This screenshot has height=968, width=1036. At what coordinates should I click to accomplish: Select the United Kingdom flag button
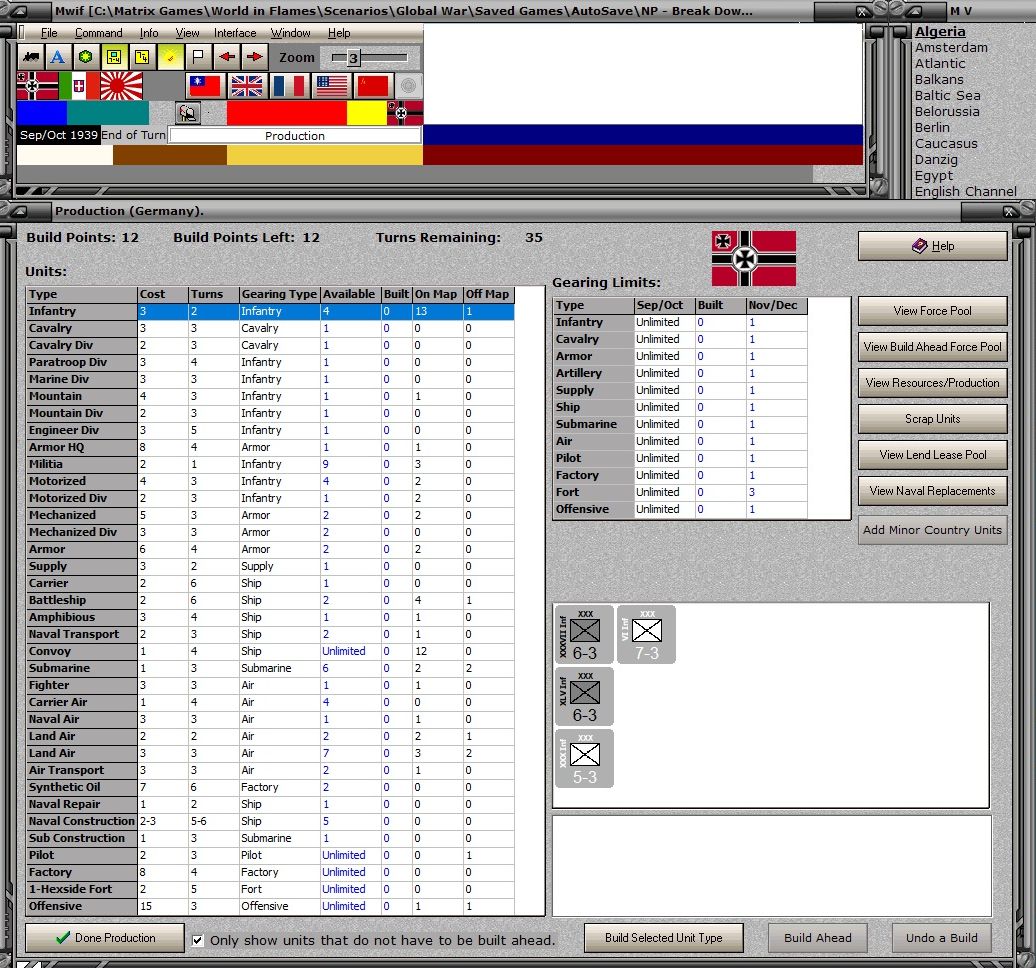click(x=246, y=86)
